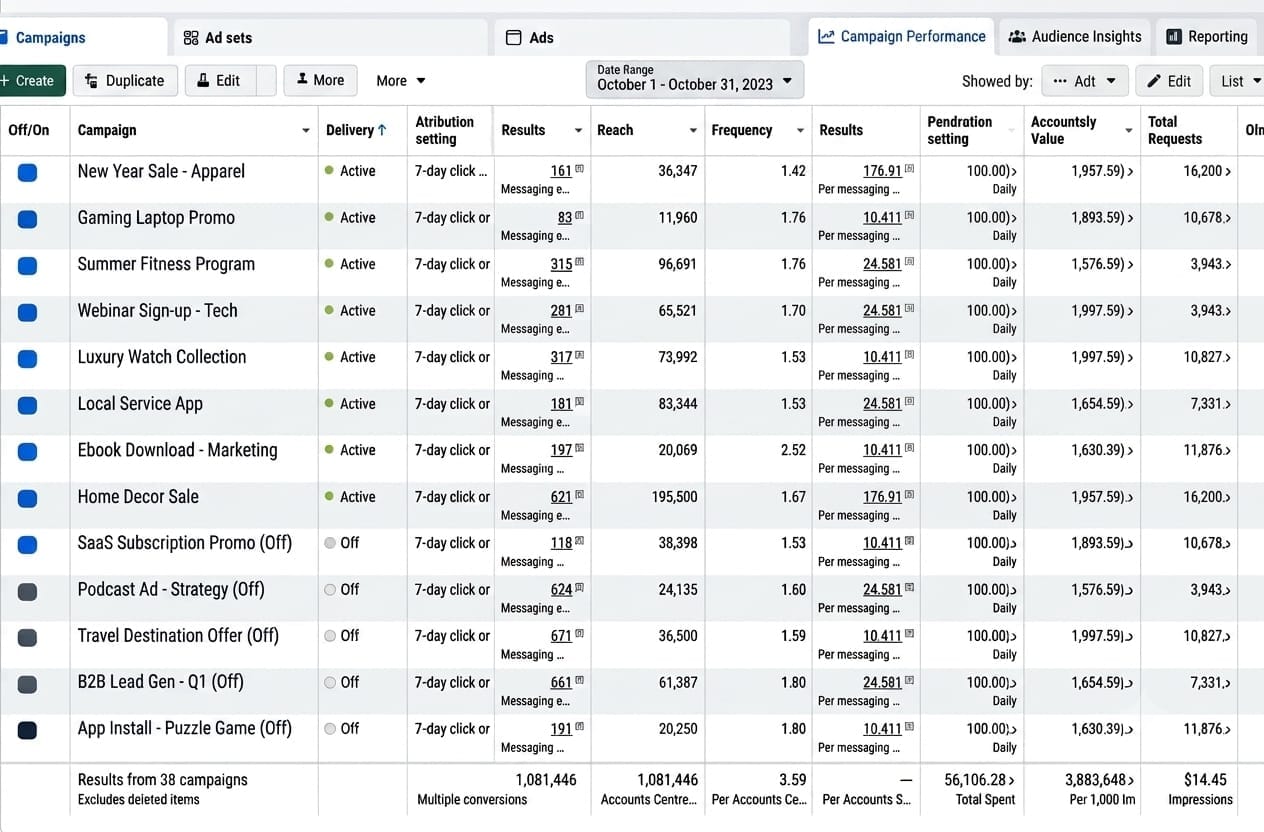Open the SaaS Subscription Promo (Off) campaign
This screenshot has height=832, width=1264.
point(185,543)
